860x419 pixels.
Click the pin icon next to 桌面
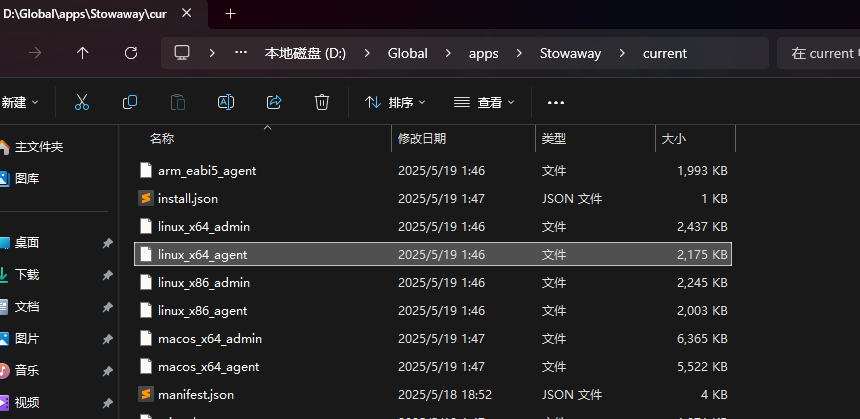click(108, 243)
